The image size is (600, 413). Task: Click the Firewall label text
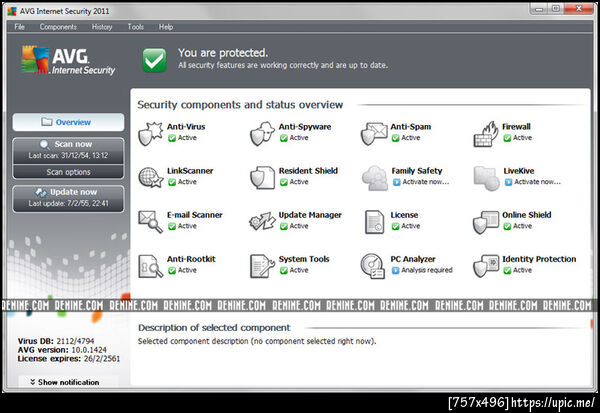(x=516, y=126)
